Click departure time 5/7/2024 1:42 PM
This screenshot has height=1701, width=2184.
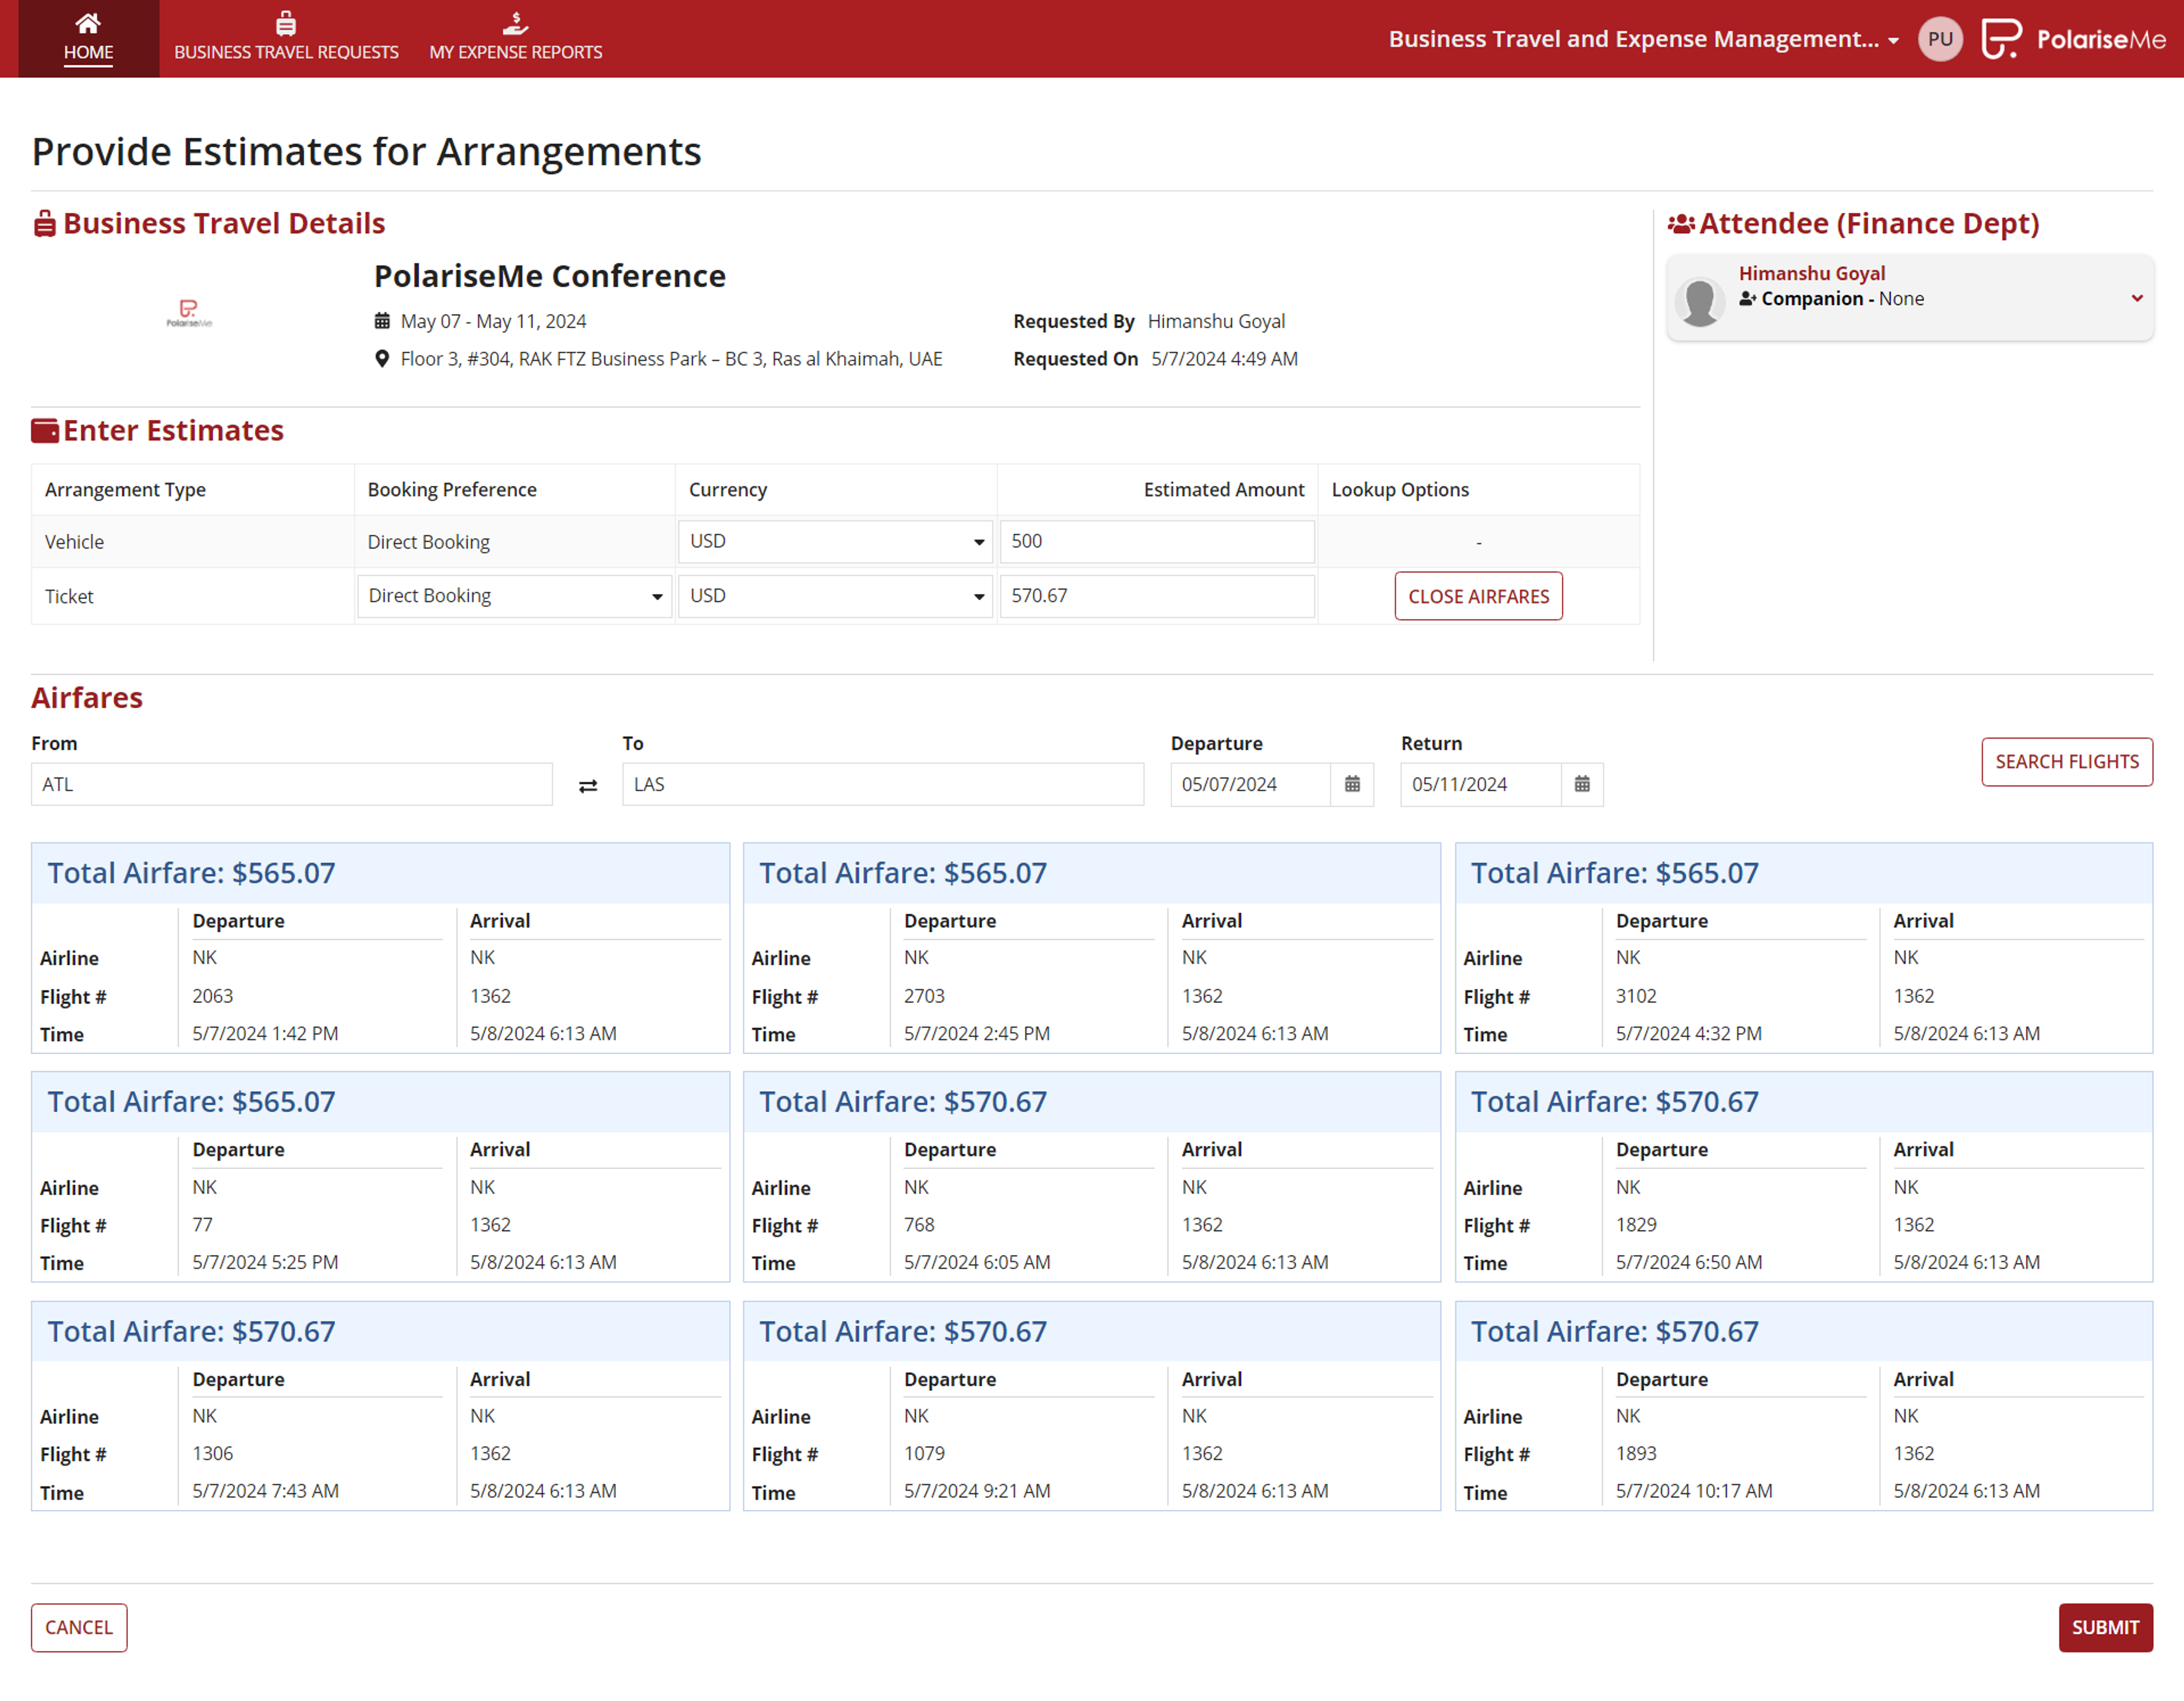(265, 1034)
